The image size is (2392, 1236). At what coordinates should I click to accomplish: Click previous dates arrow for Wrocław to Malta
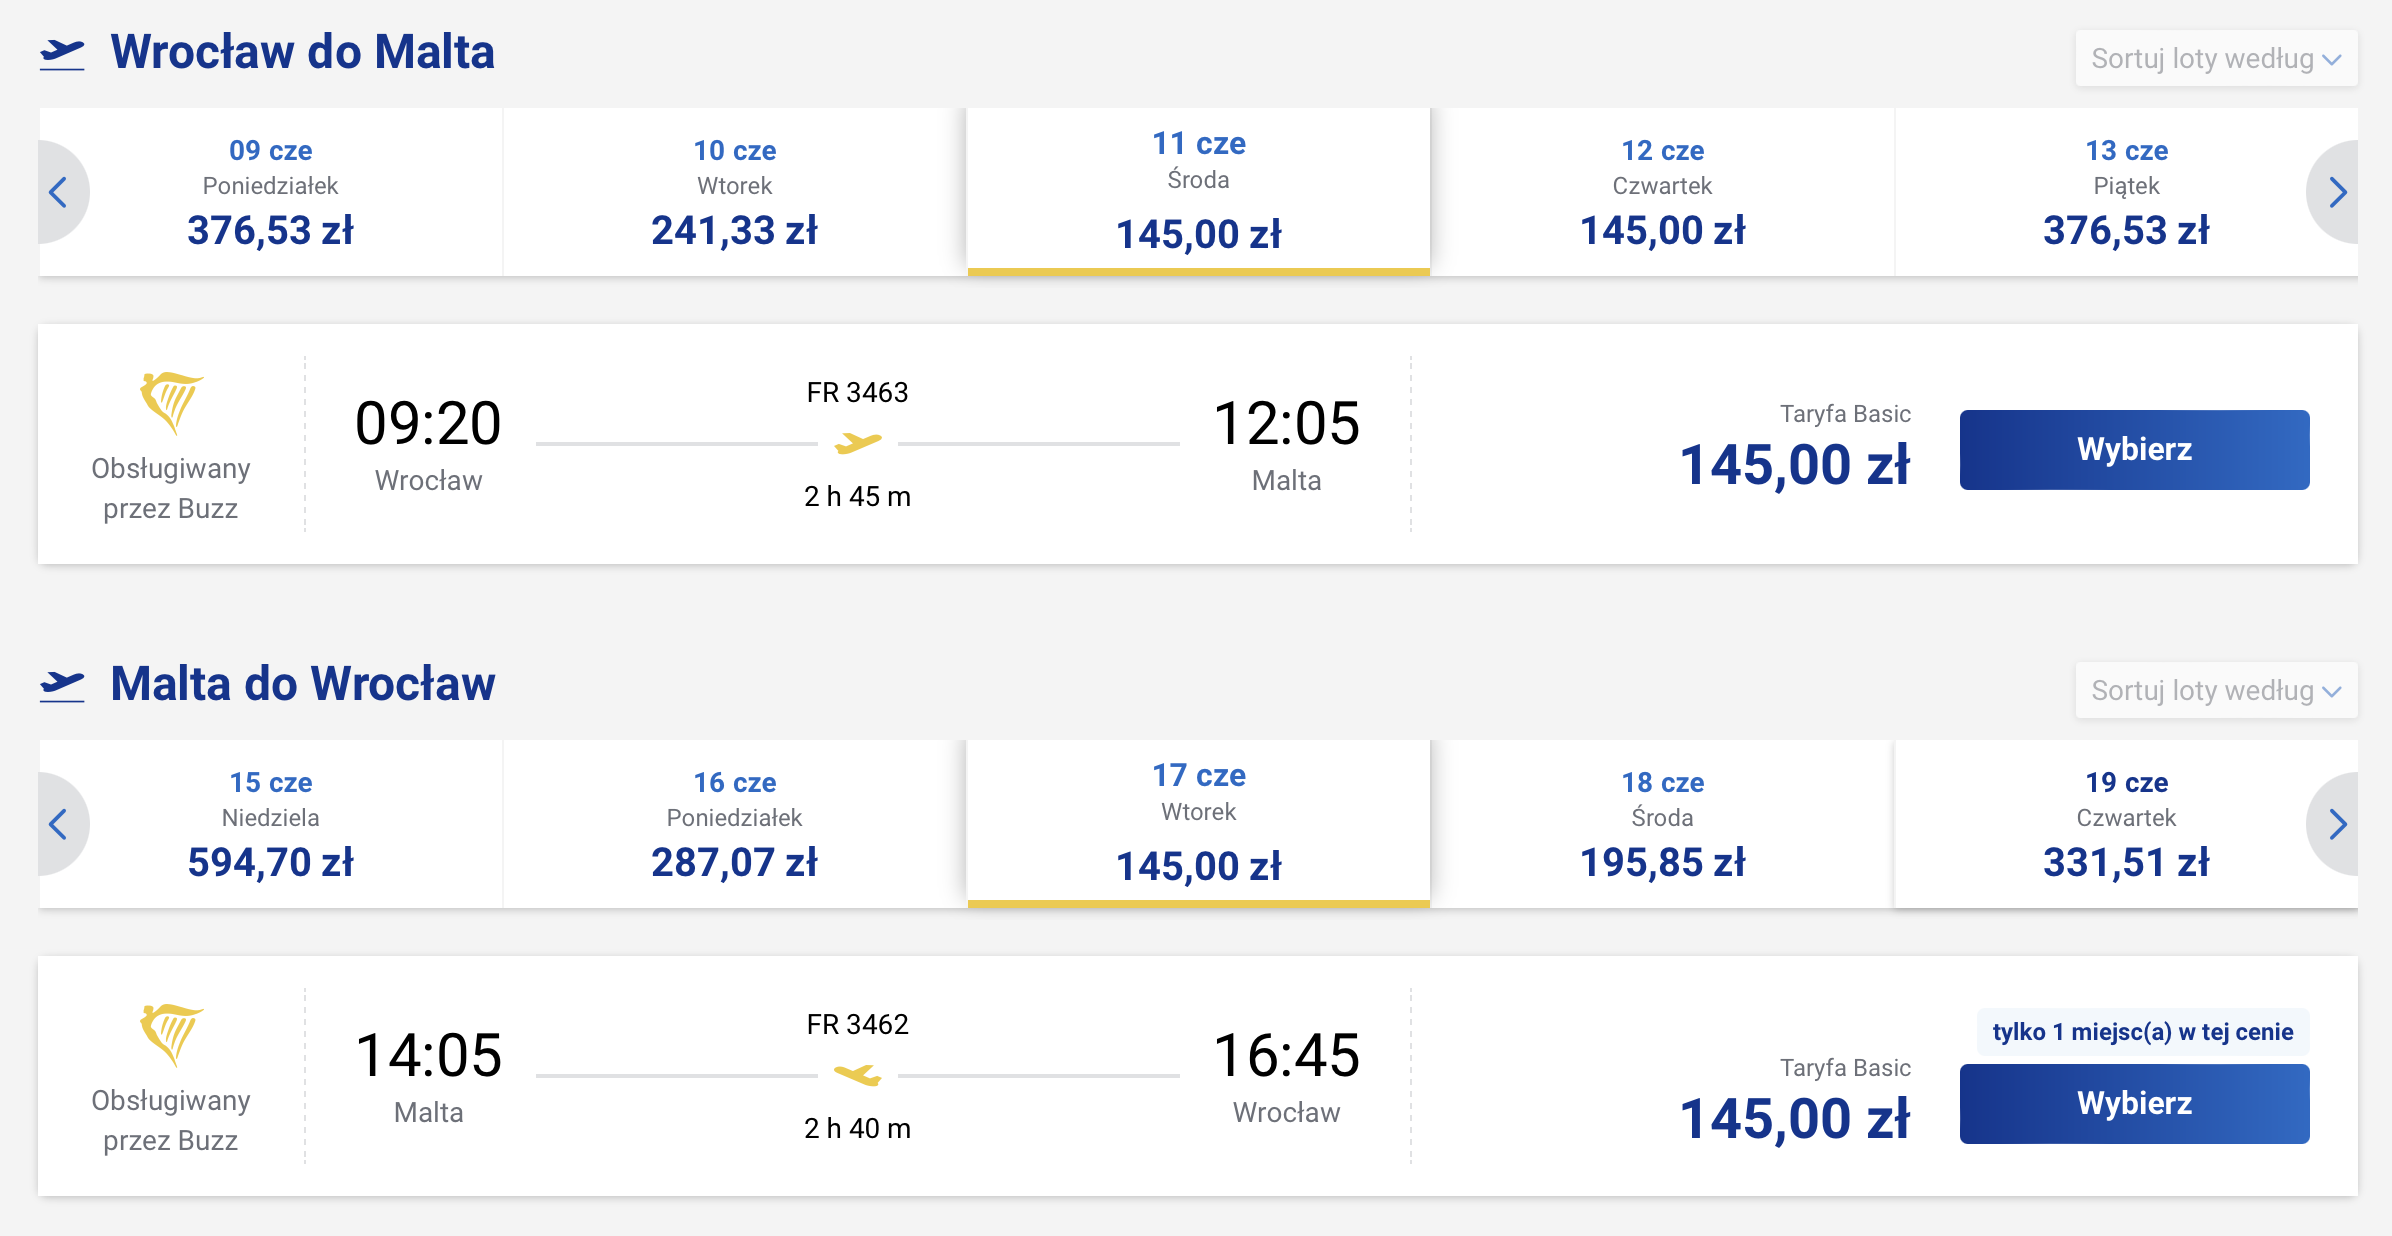tap(60, 192)
